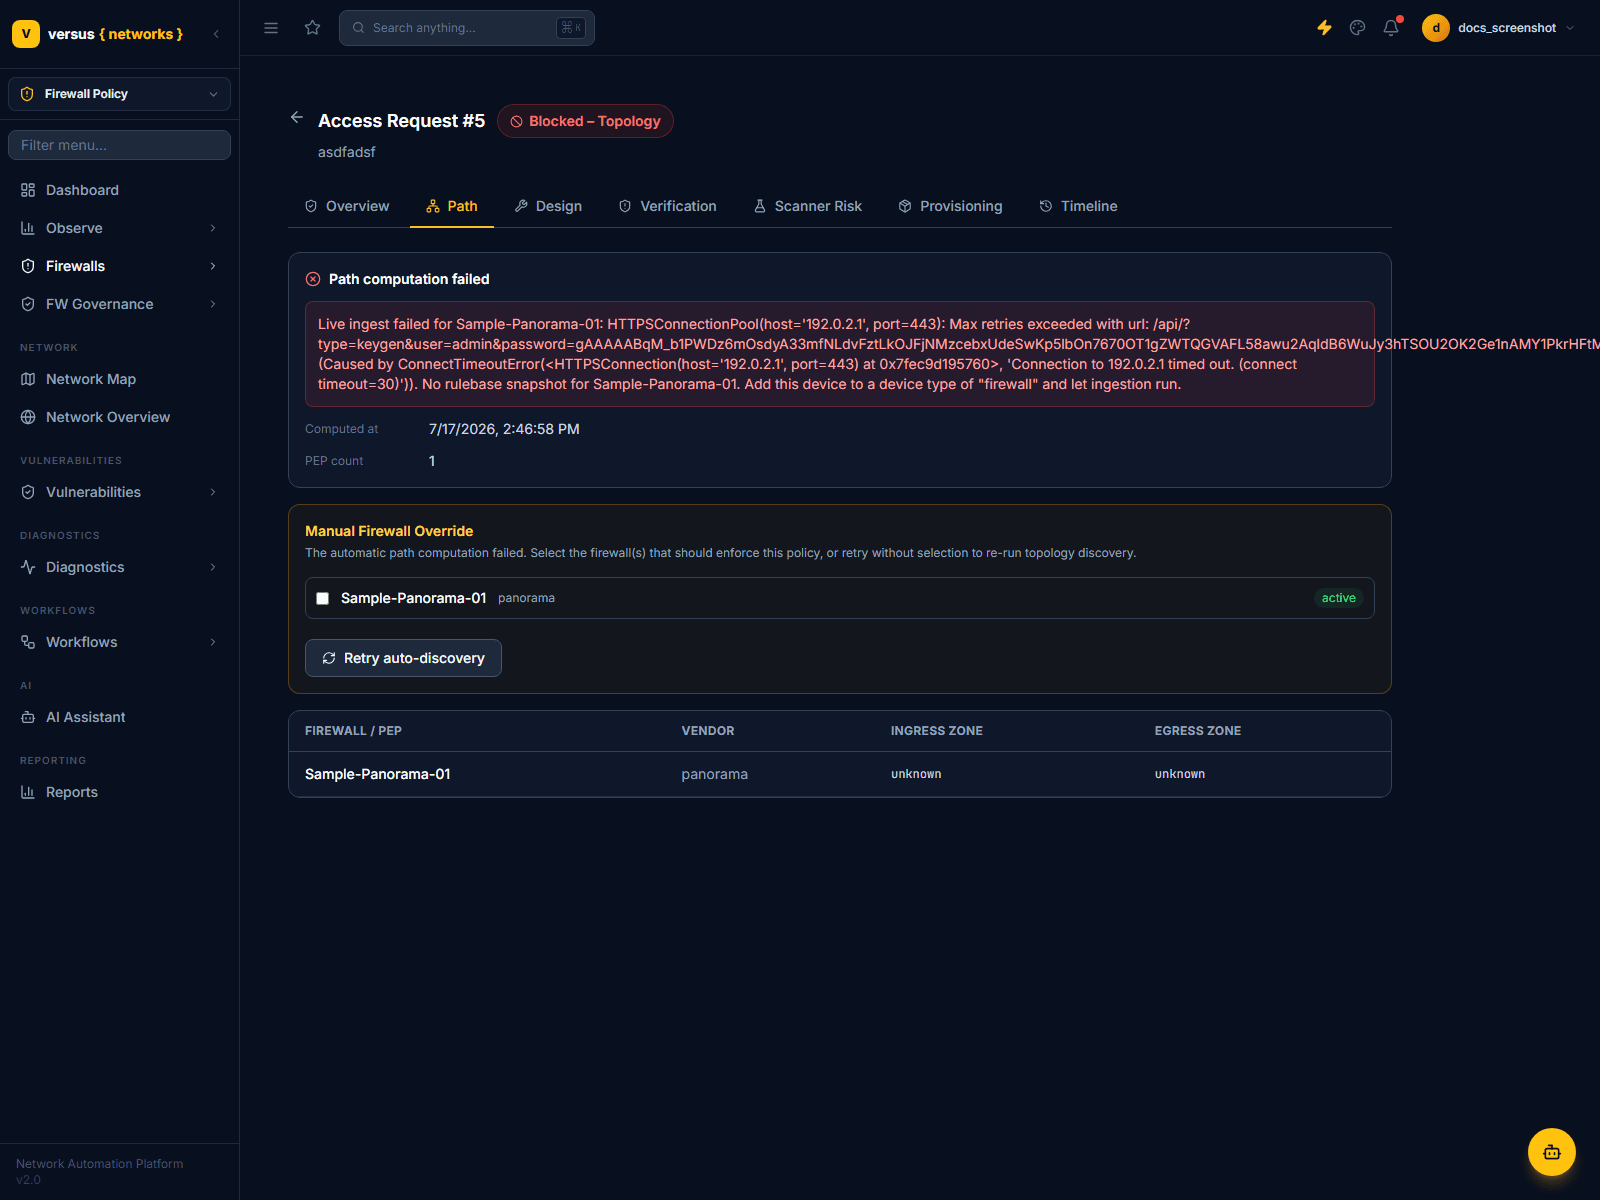Screen dimensions: 1600x1200
Task: Open the Timeline tab
Action: pyautogui.click(x=1078, y=206)
